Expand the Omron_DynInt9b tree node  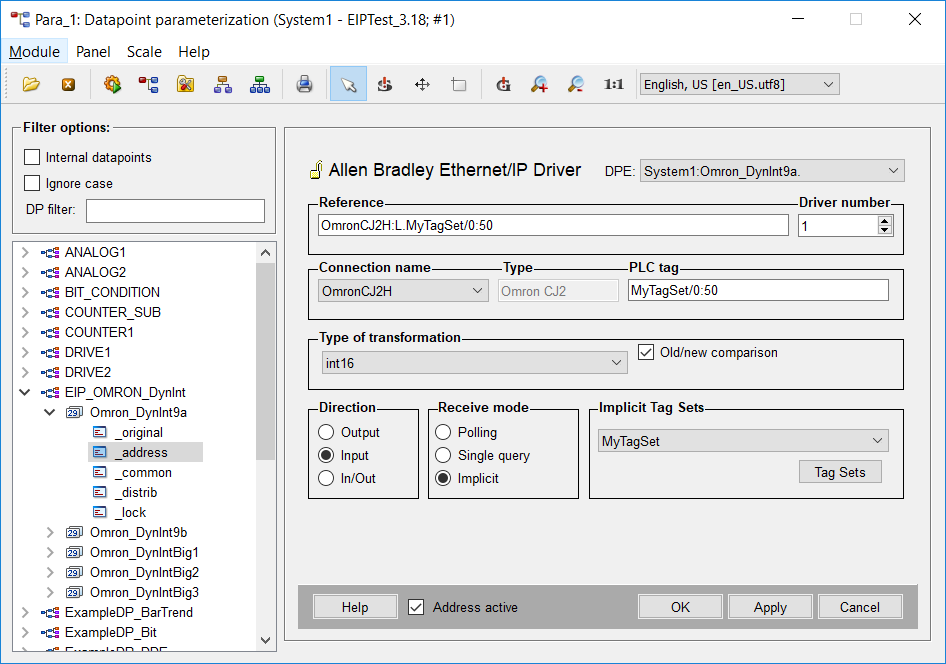[51, 532]
